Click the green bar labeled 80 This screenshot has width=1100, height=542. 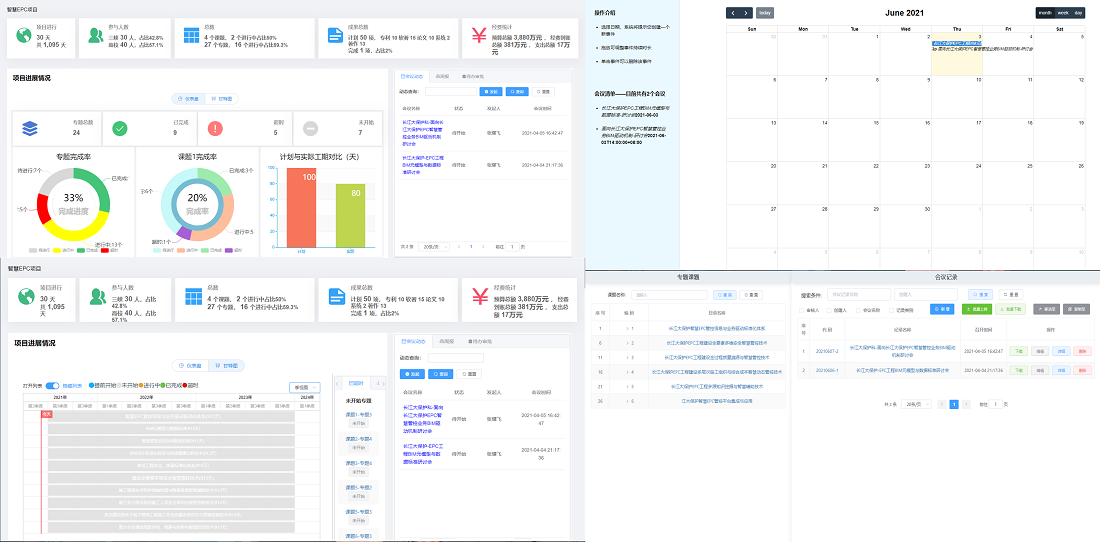coord(350,215)
